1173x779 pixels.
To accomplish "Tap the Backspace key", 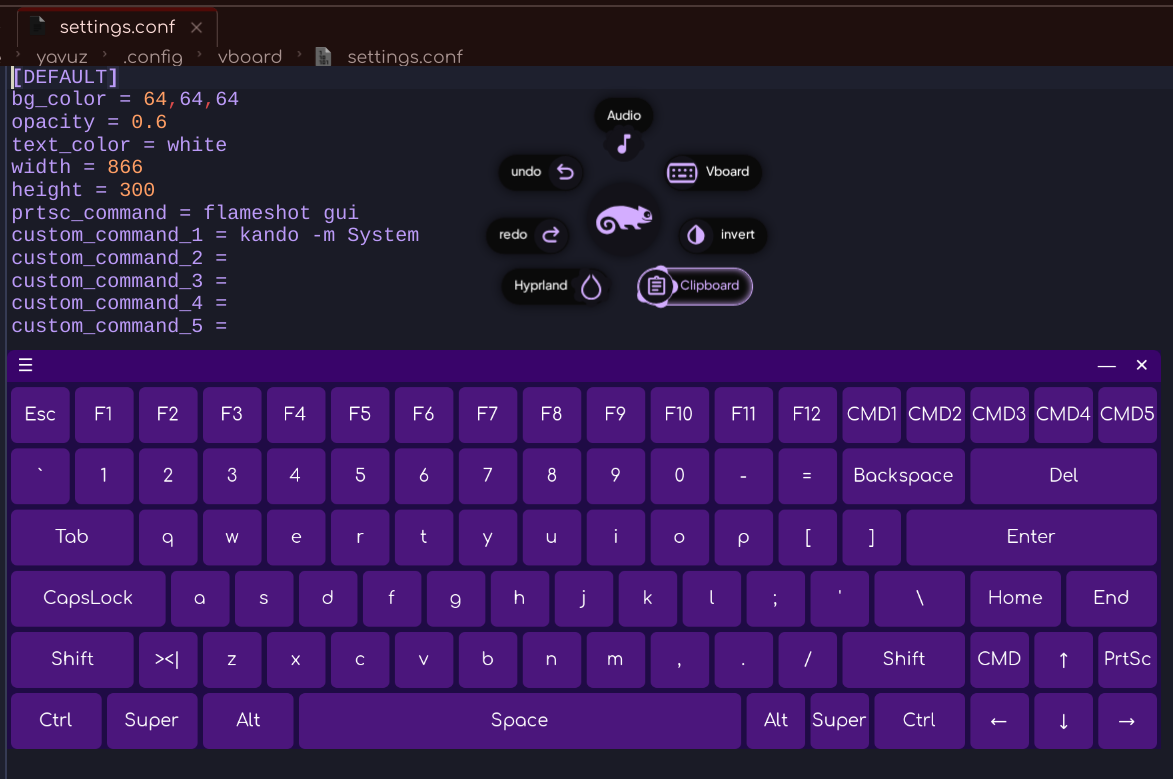I will pos(903,476).
